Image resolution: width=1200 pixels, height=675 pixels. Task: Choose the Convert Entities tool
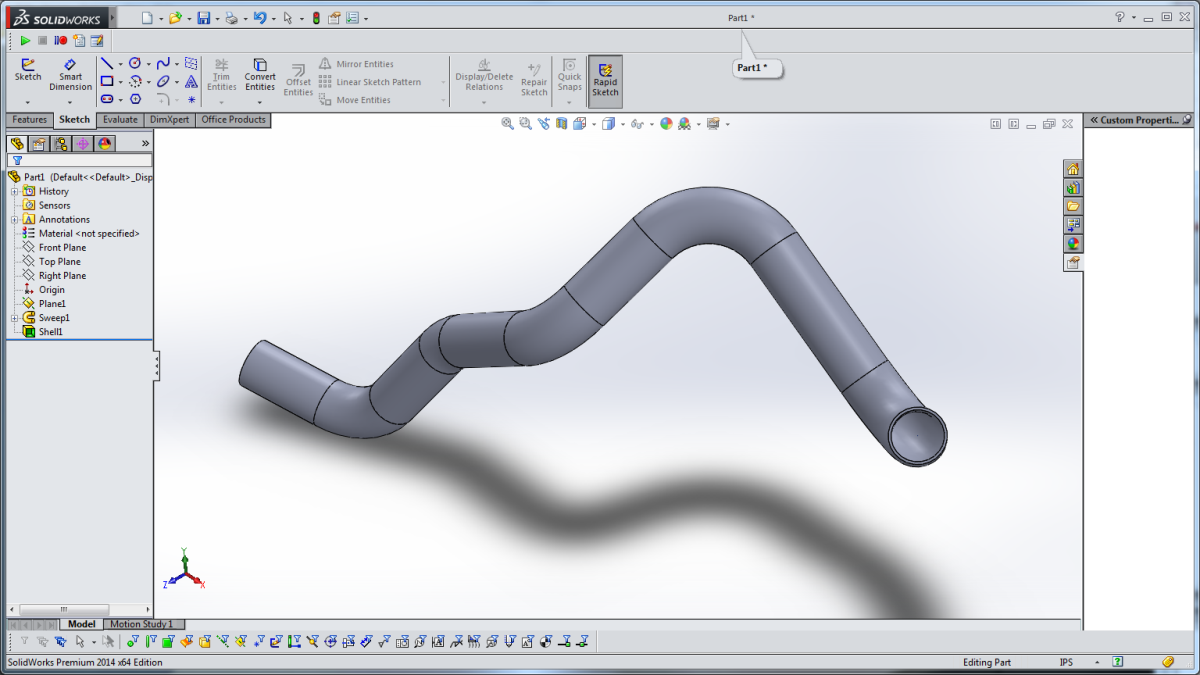260,72
